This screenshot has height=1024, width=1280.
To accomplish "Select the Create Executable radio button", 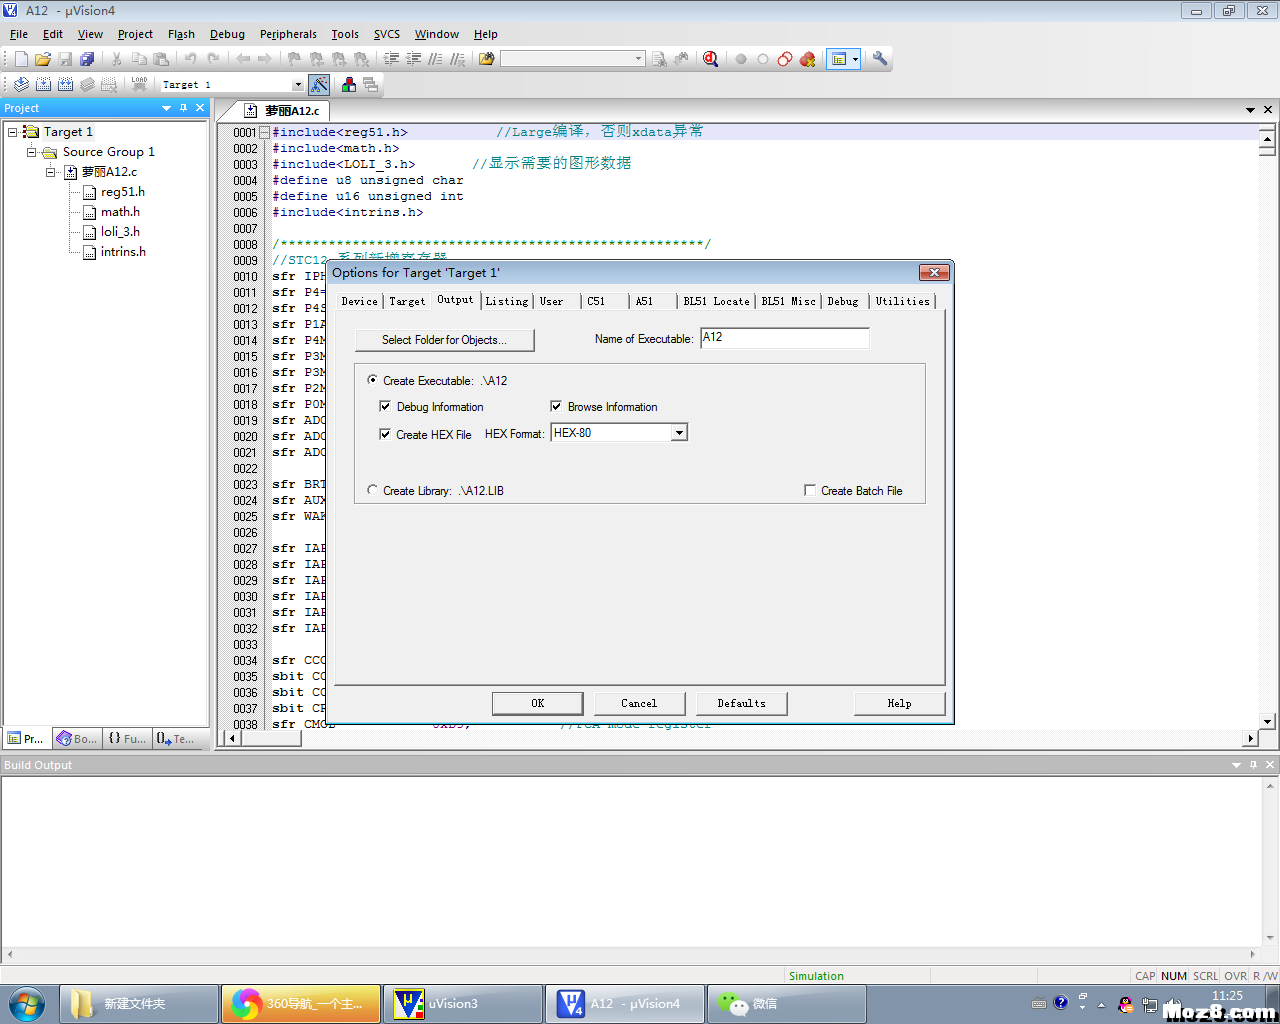I will (x=373, y=380).
